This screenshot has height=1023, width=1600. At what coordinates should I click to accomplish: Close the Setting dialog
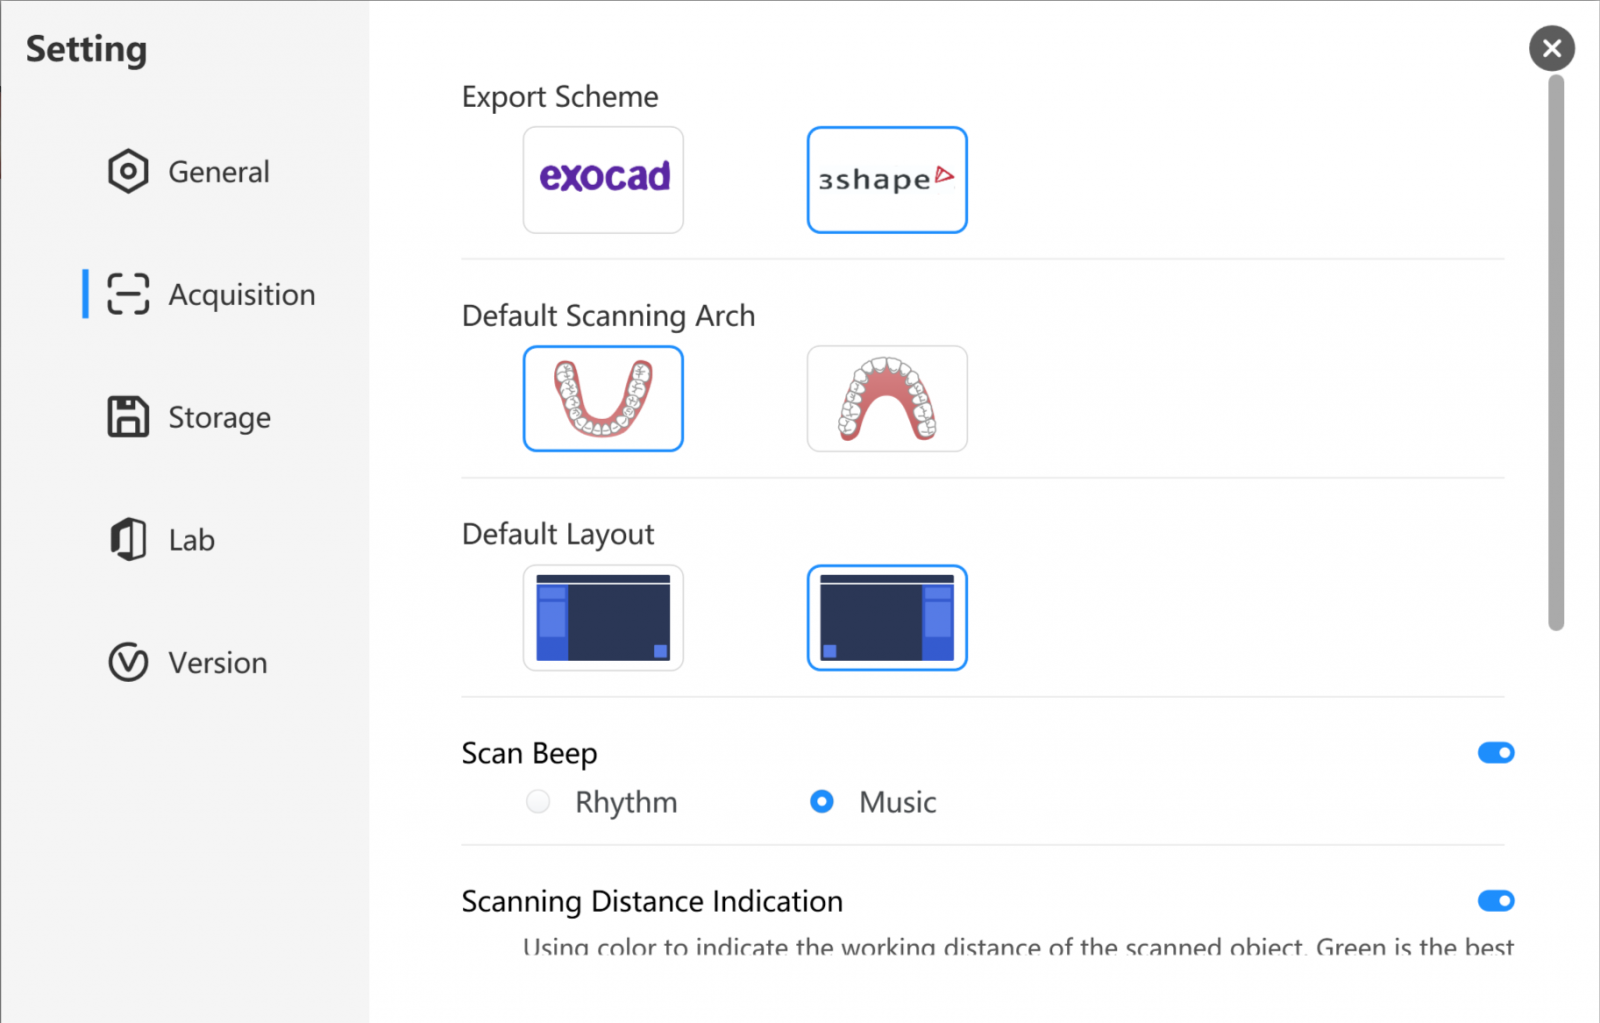tap(1552, 48)
